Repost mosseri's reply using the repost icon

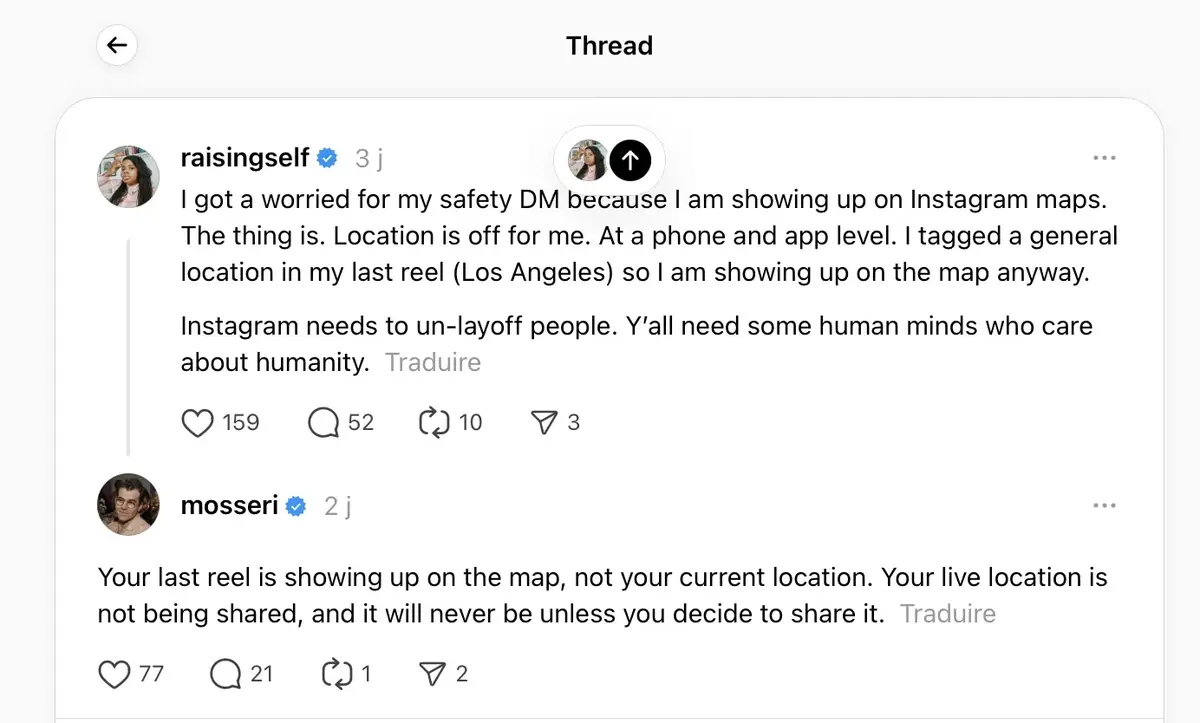click(340, 674)
